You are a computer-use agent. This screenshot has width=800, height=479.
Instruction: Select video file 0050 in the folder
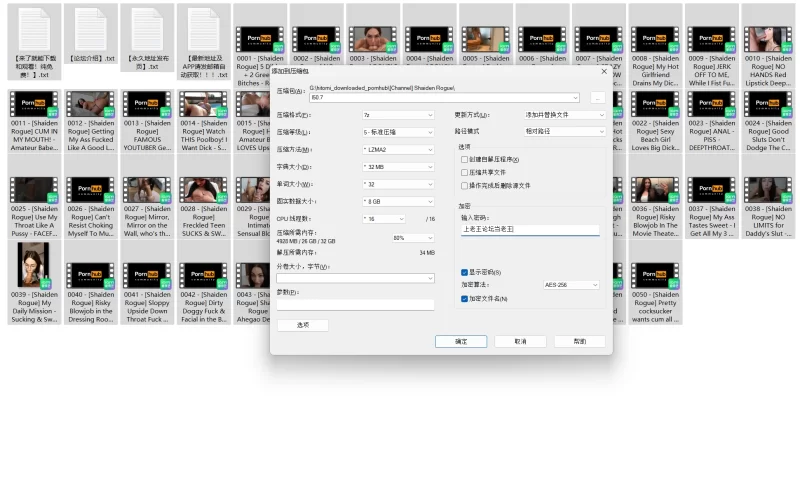(655, 276)
